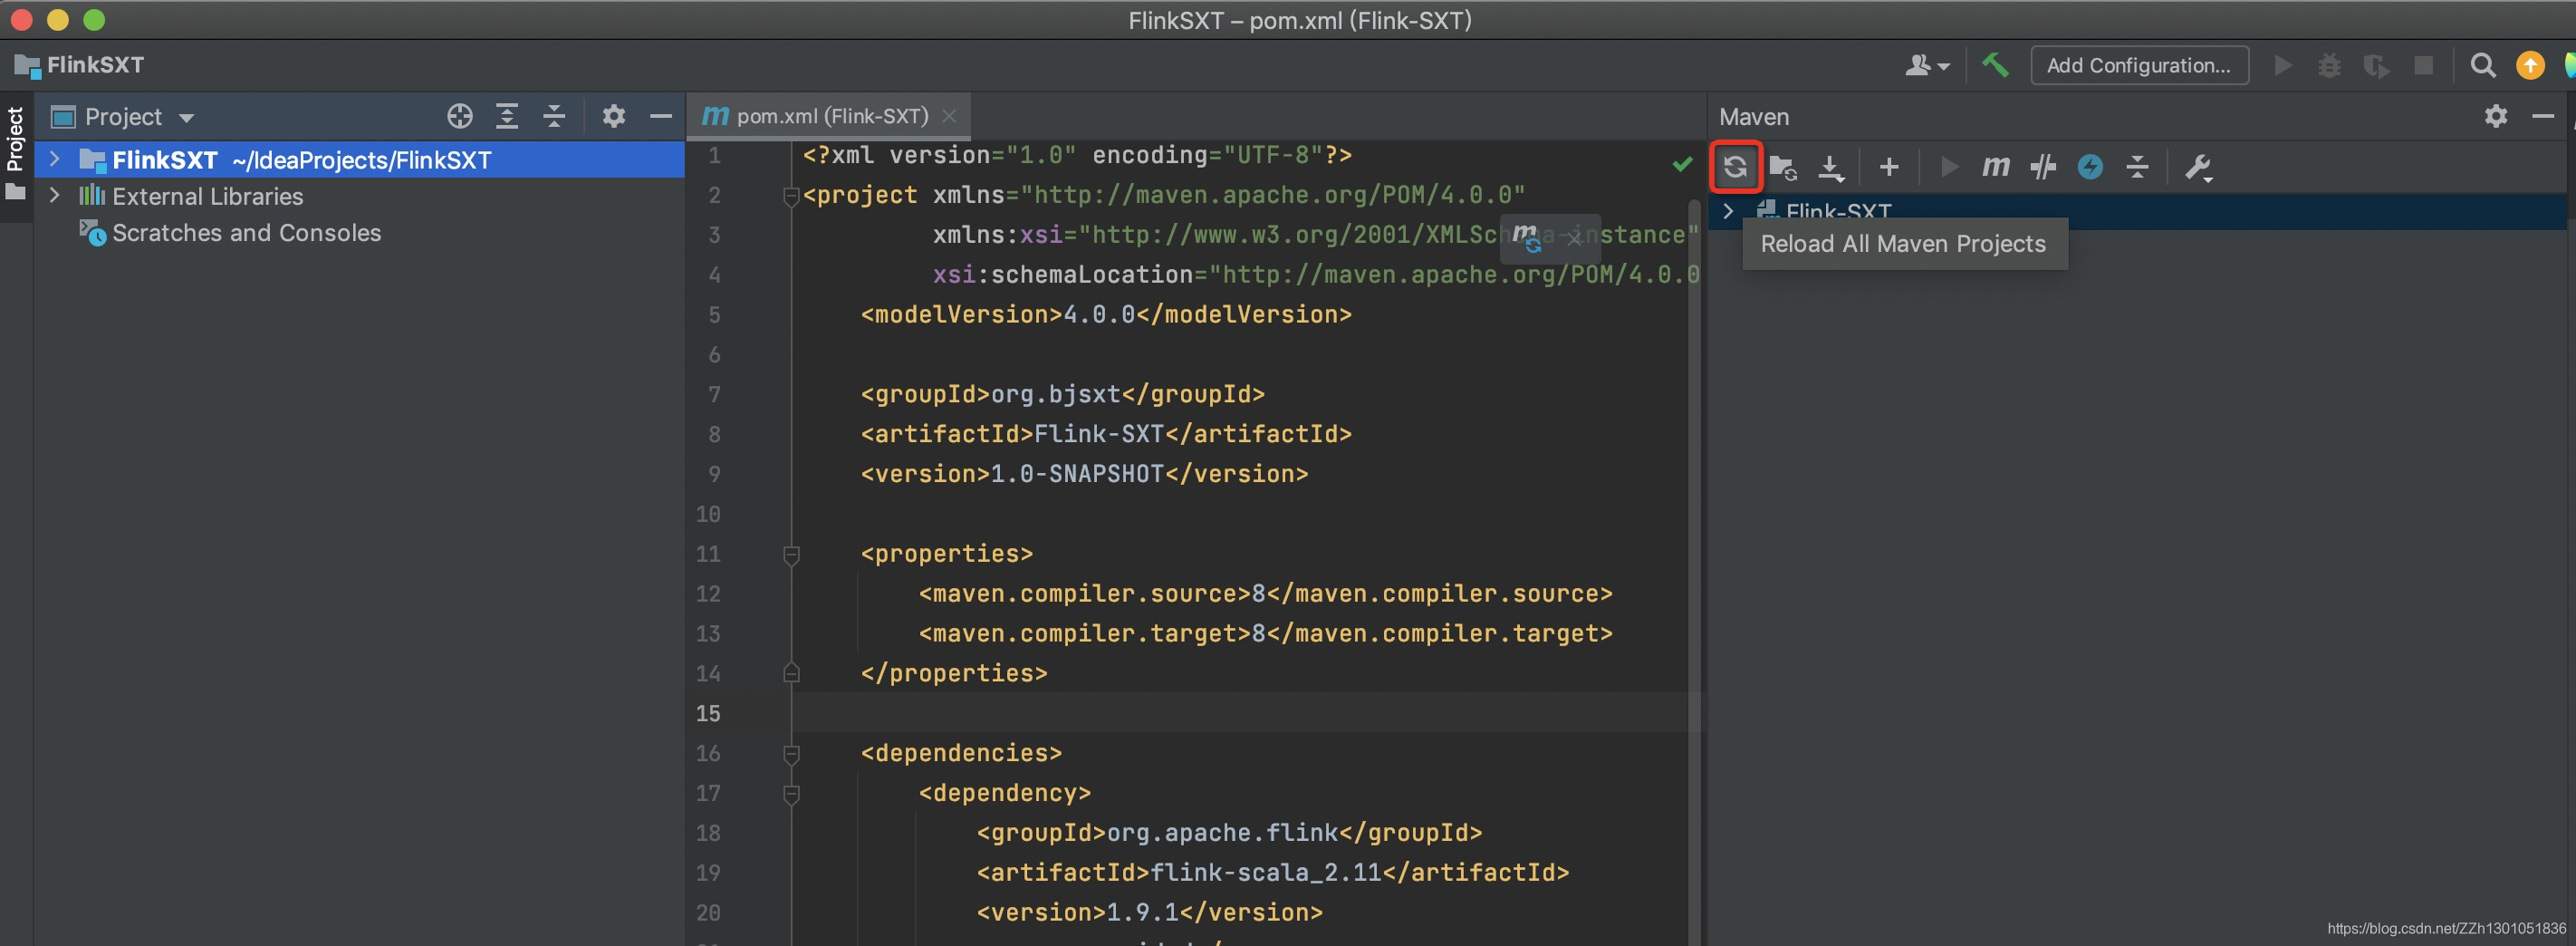Open Project panel gear options

[613, 117]
